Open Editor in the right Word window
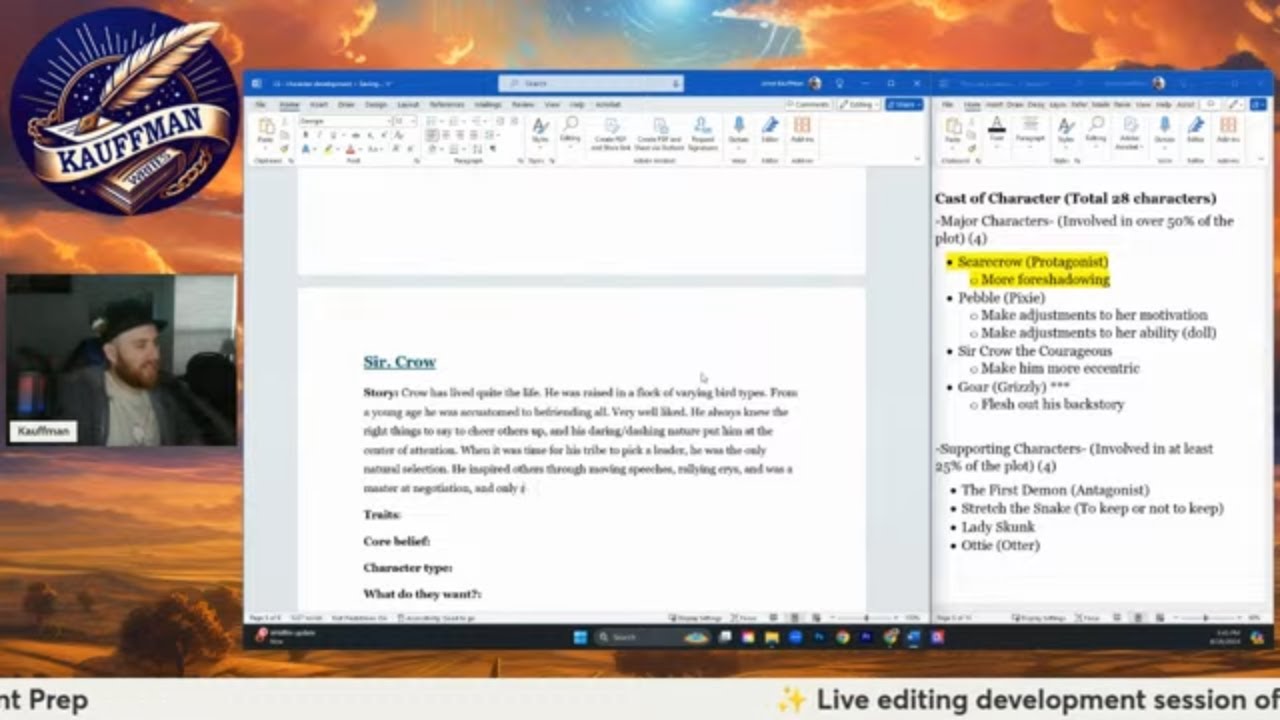 [x=1195, y=131]
